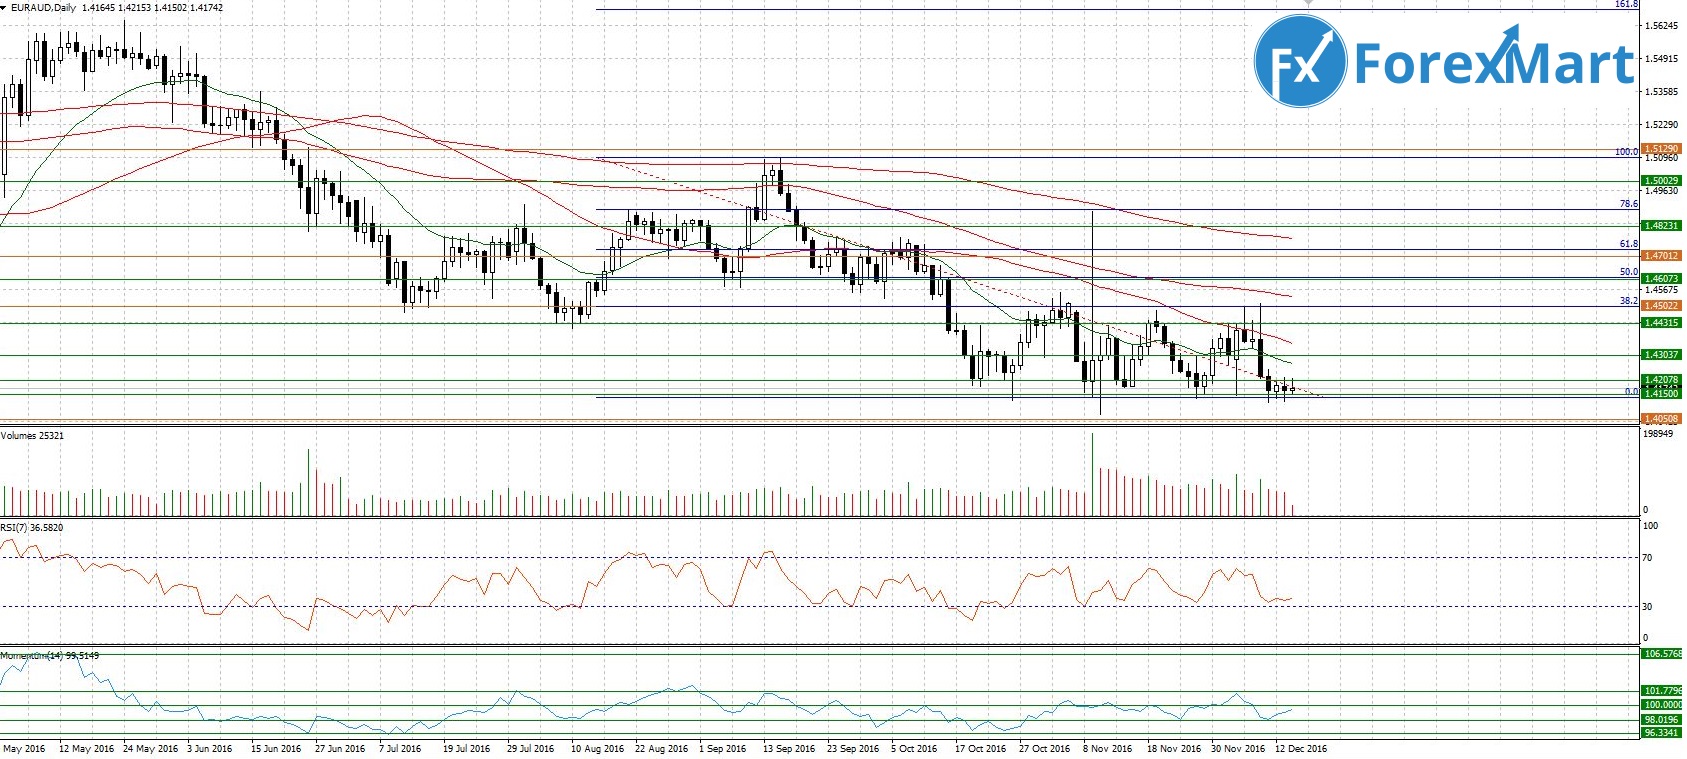Image resolution: width=1687 pixels, height=759 pixels.
Task: Select the Fibonacci 38.2 level label
Action: coord(1629,301)
